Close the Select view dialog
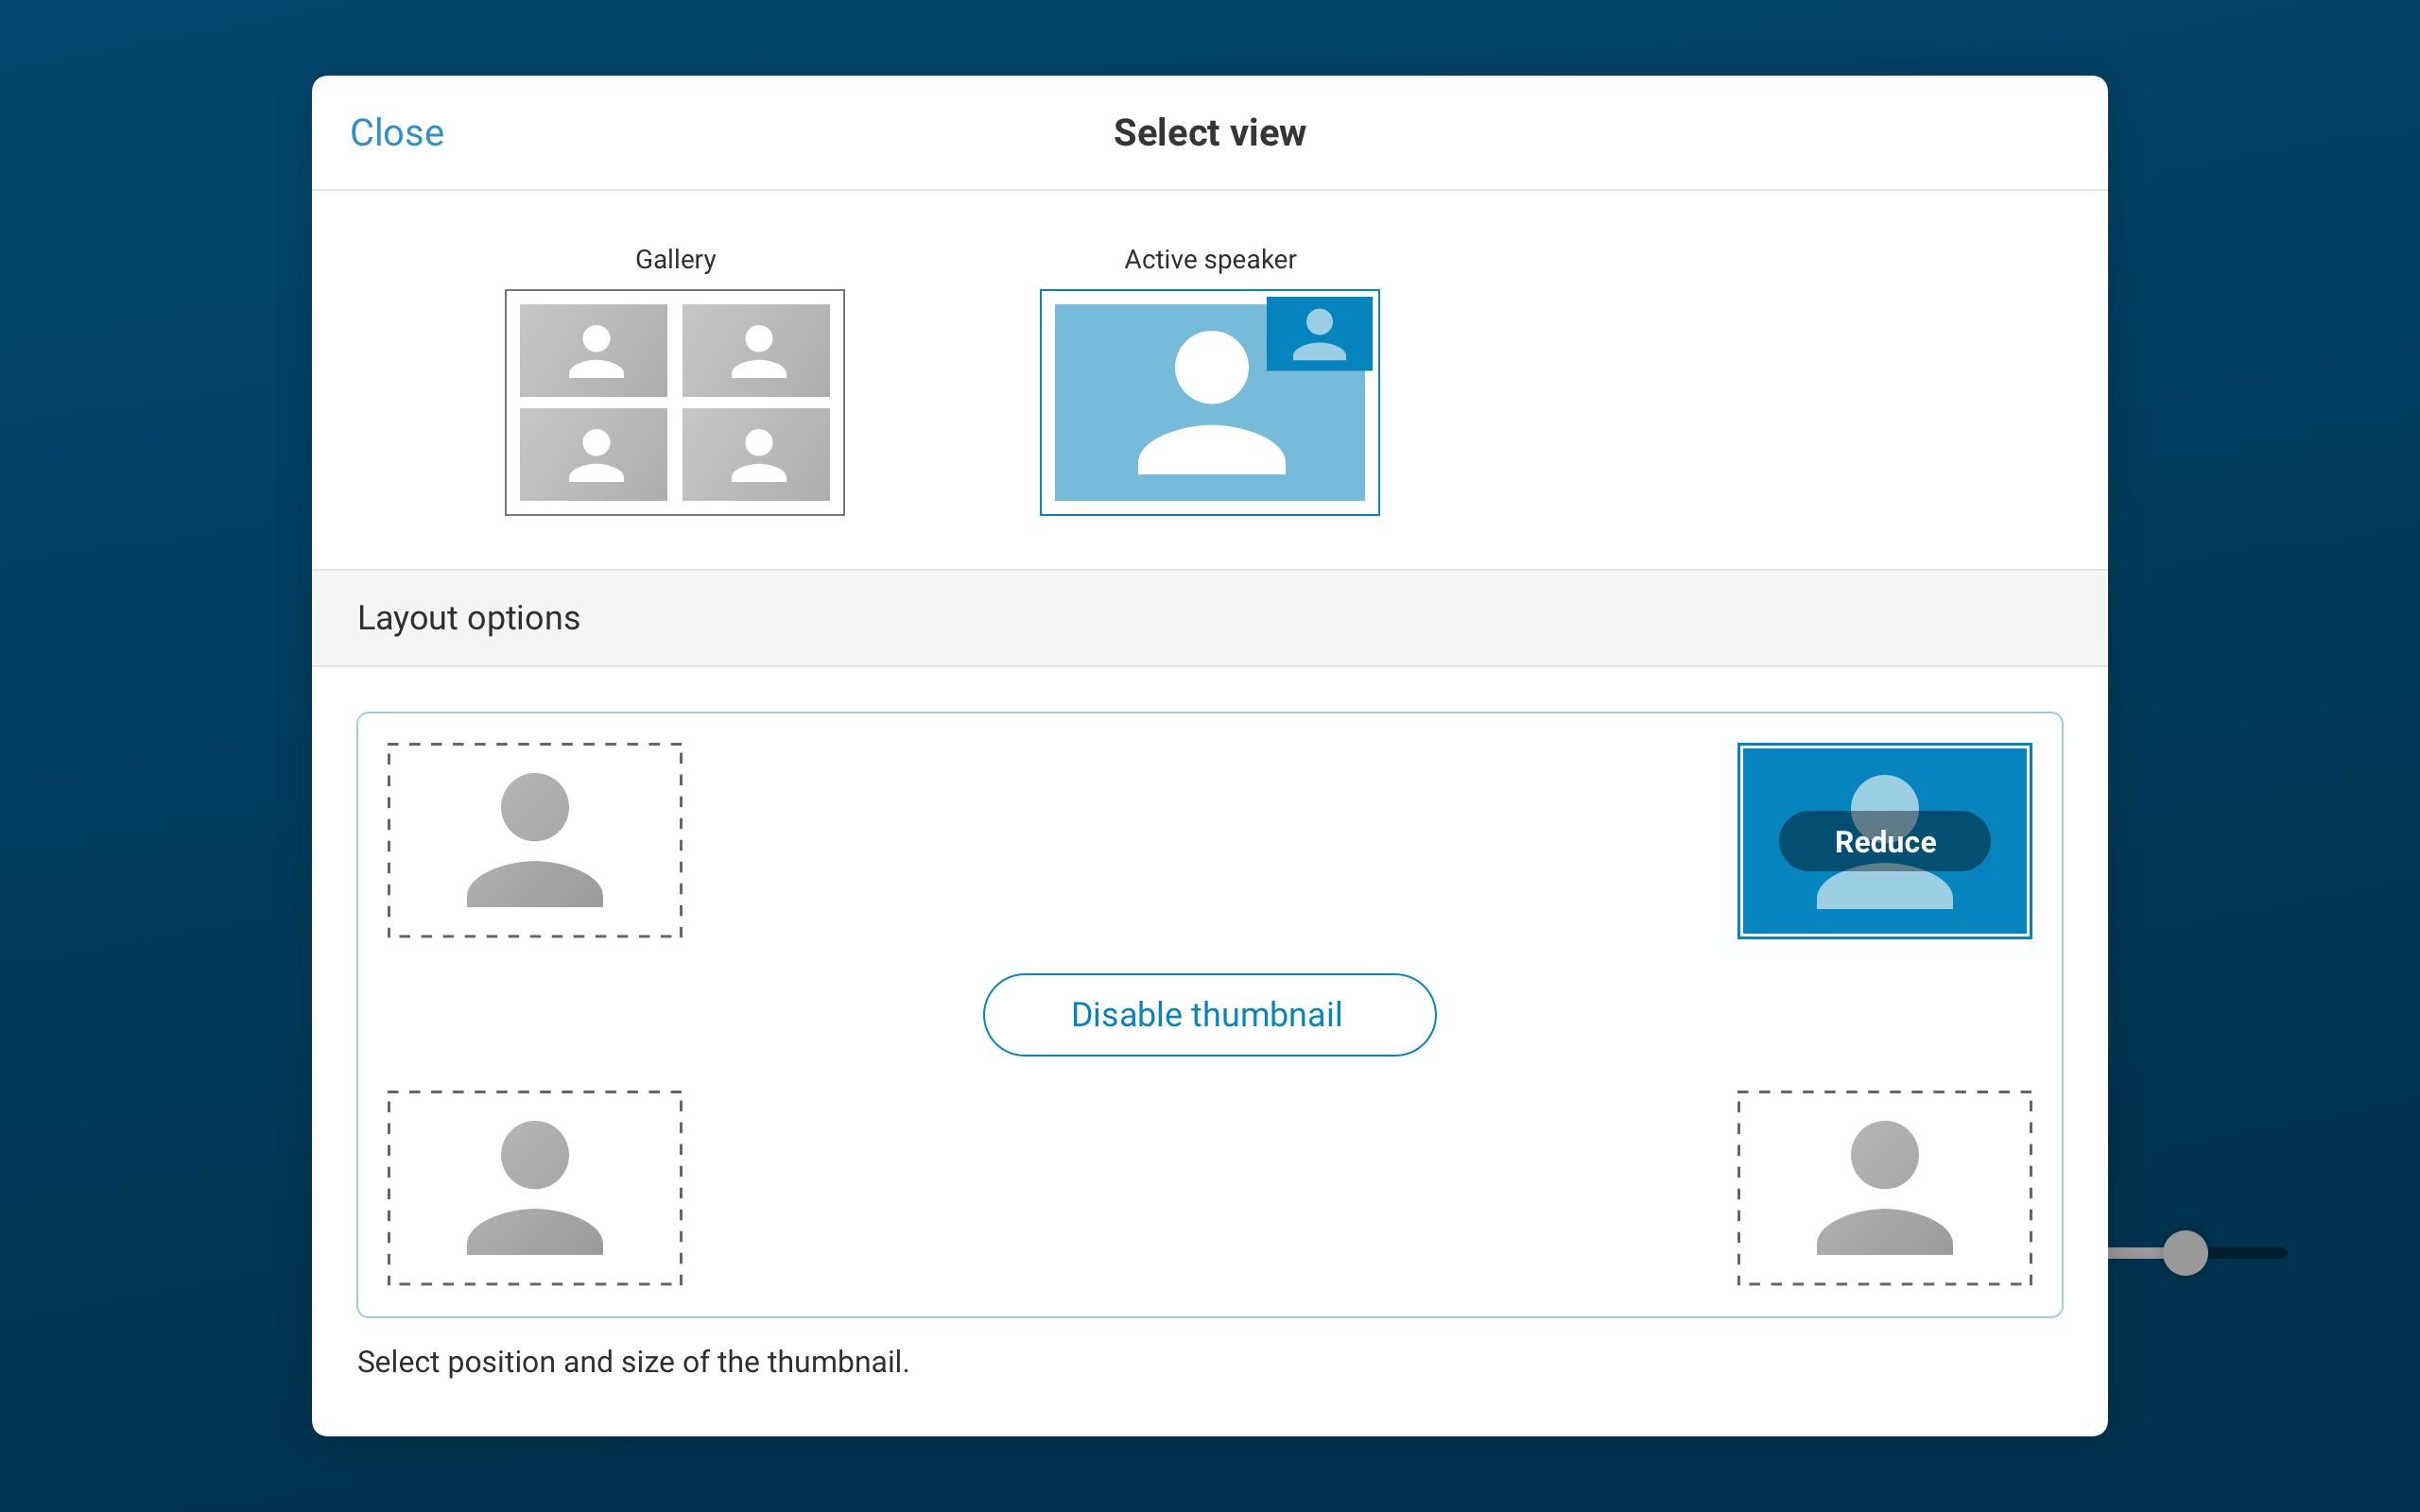This screenshot has height=1512, width=2420. pyautogui.click(x=396, y=133)
